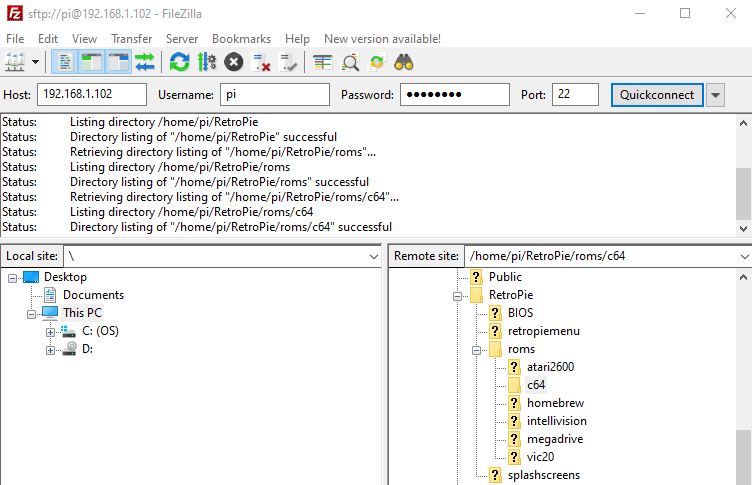Disconnect from the current server

pyautogui.click(x=261, y=62)
